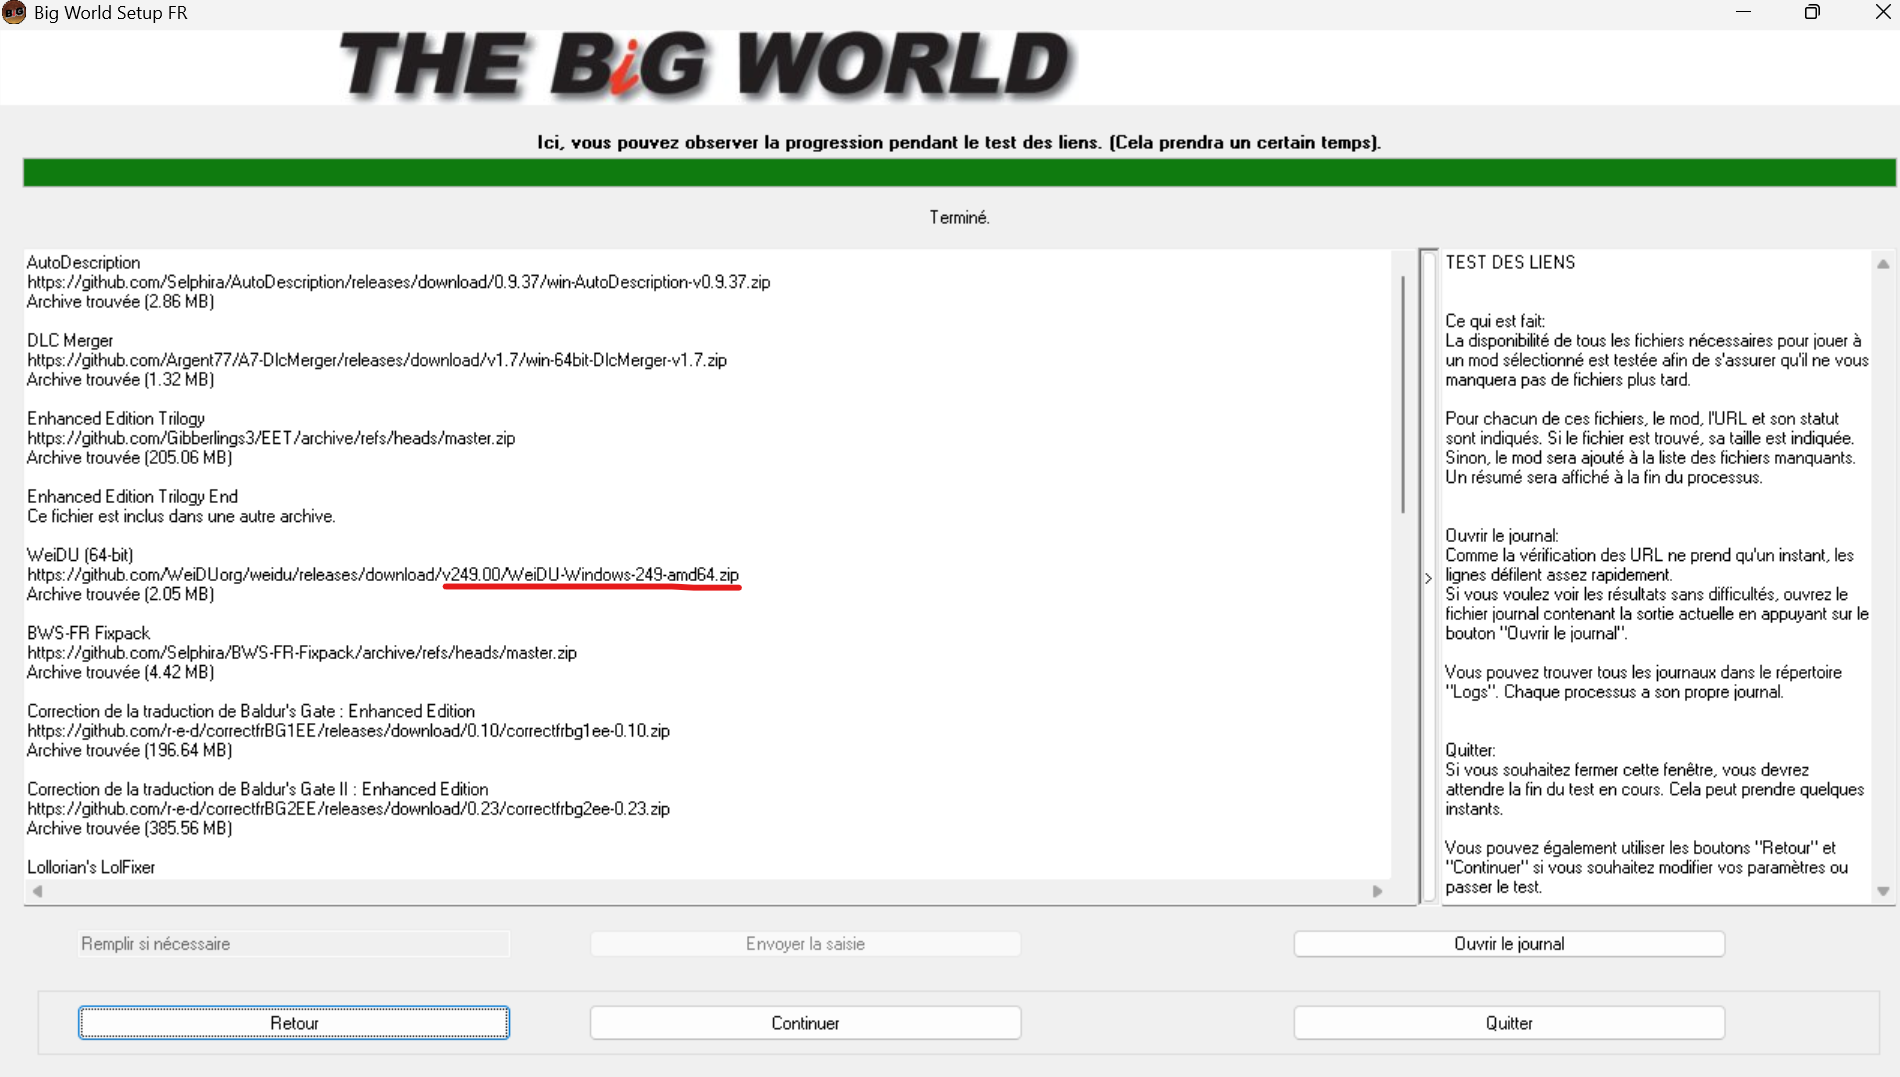Click 'Archive trouvée (385.56 MB)' status line

click(129, 829)
